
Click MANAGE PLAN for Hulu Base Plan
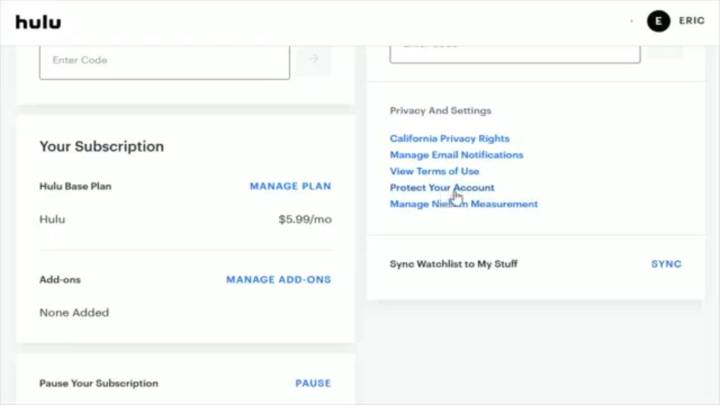[x=290, y=186]
